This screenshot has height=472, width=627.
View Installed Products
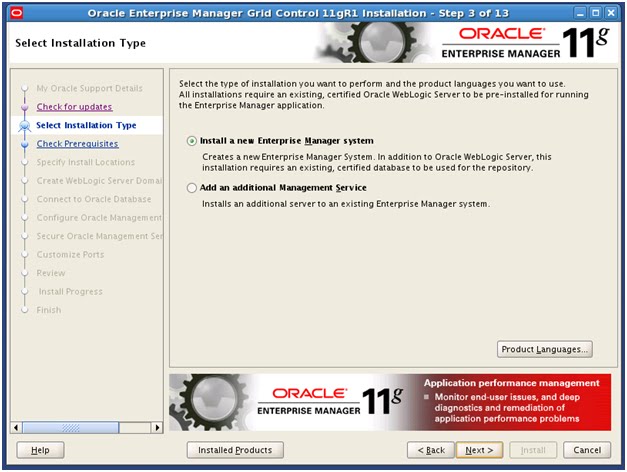point(235,450)
